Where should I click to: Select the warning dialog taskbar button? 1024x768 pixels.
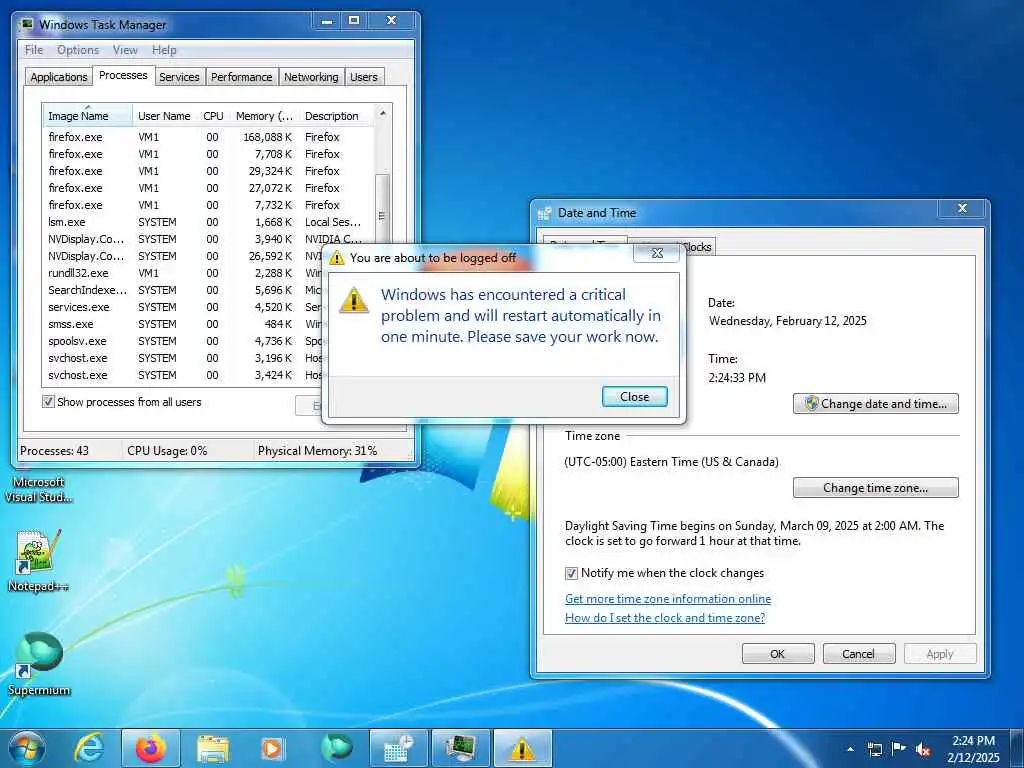[522, 748]
